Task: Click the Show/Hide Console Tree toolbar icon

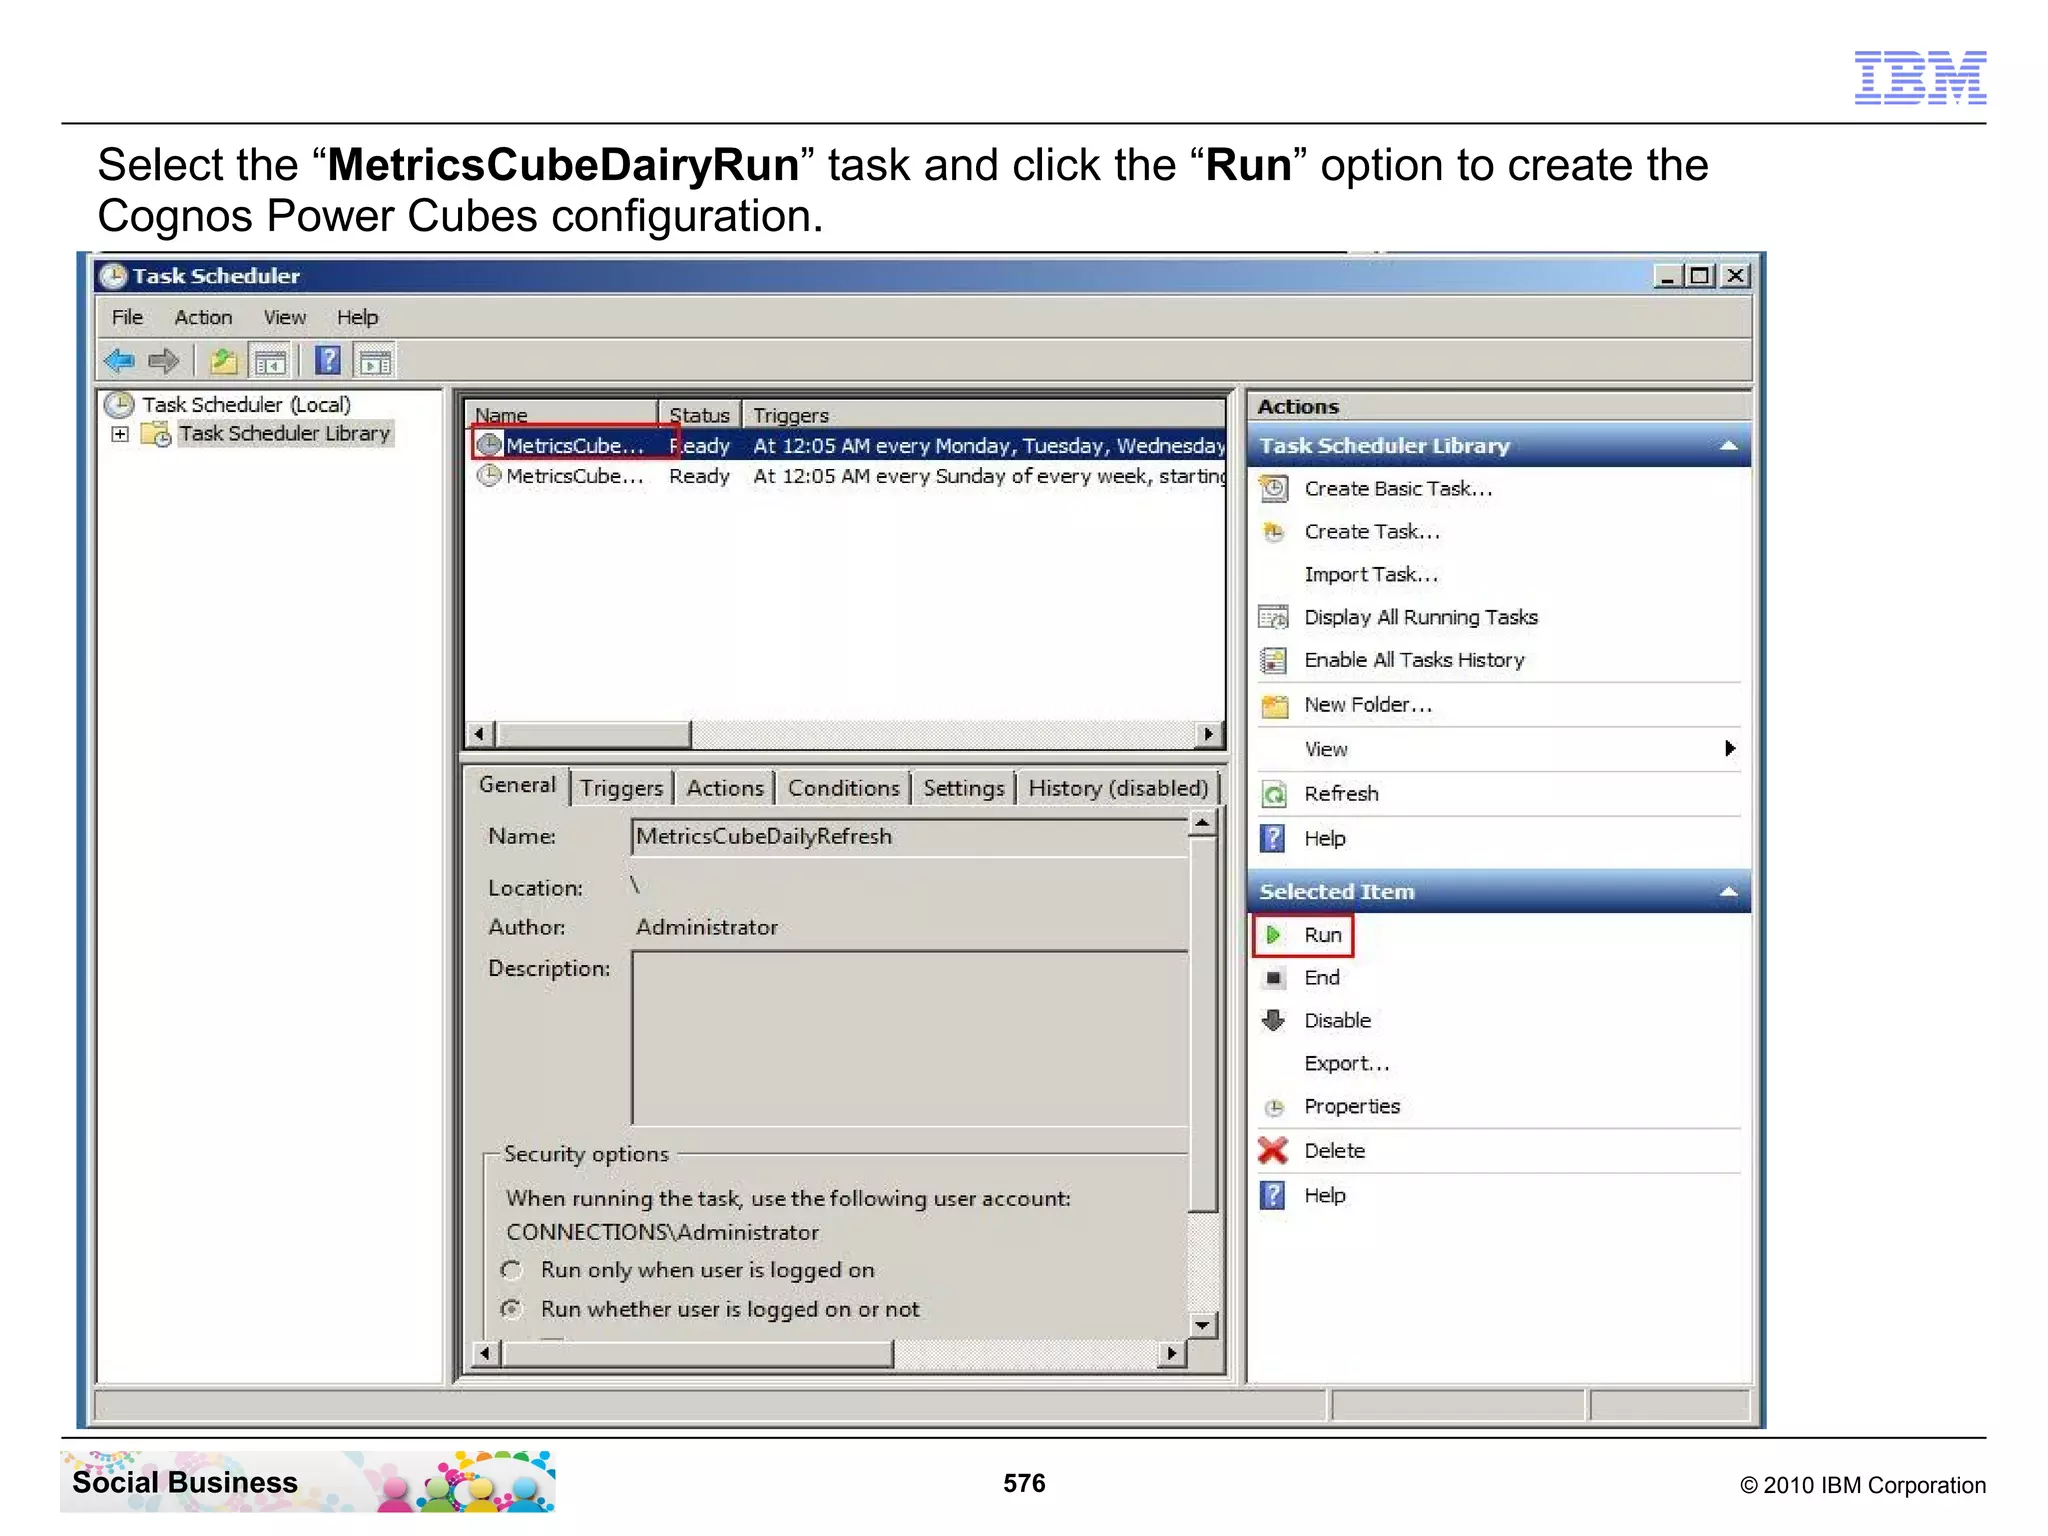Action: 270,361
